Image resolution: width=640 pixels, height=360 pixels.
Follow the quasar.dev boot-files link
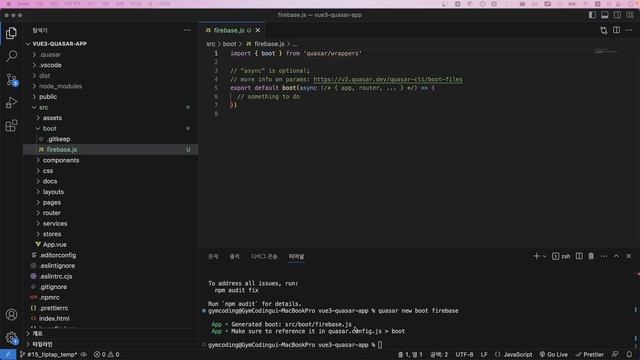pyautogui.click(x=388, y=79)
